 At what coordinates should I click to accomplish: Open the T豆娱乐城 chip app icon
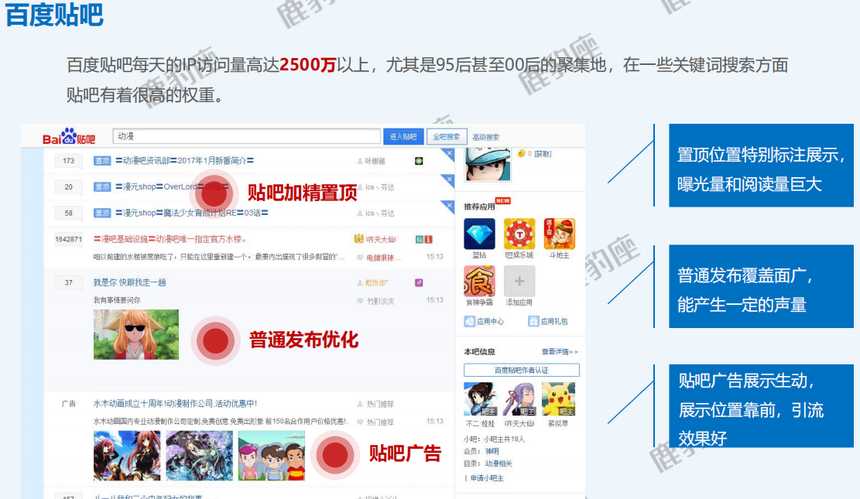(519, 234)
